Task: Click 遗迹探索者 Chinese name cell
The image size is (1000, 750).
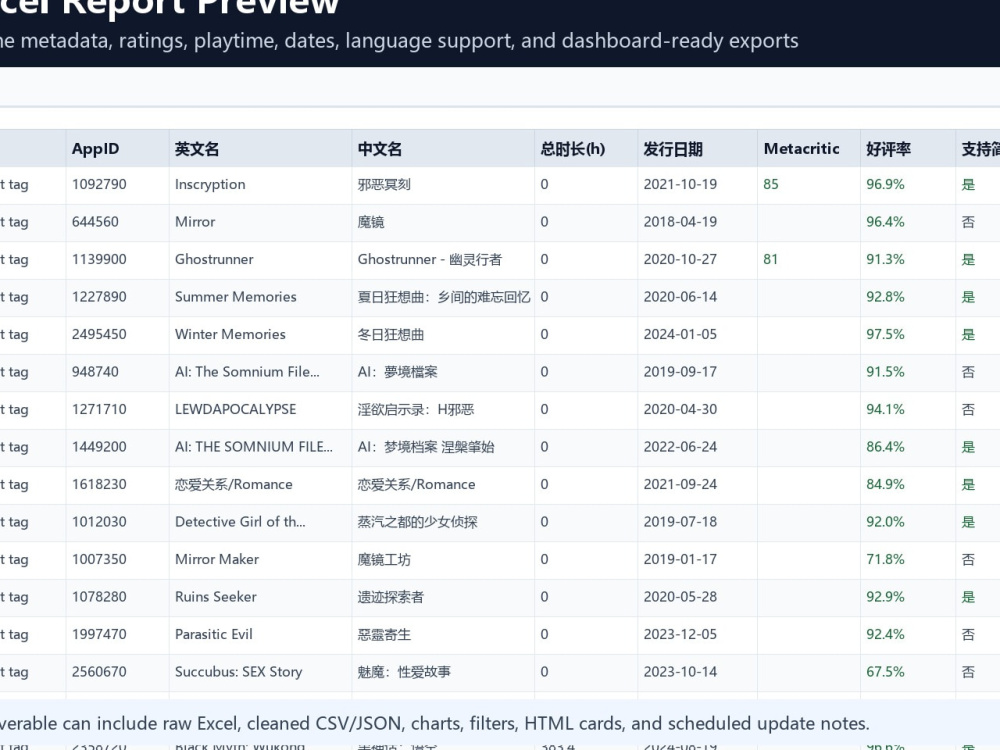Action: click(443, 598)
